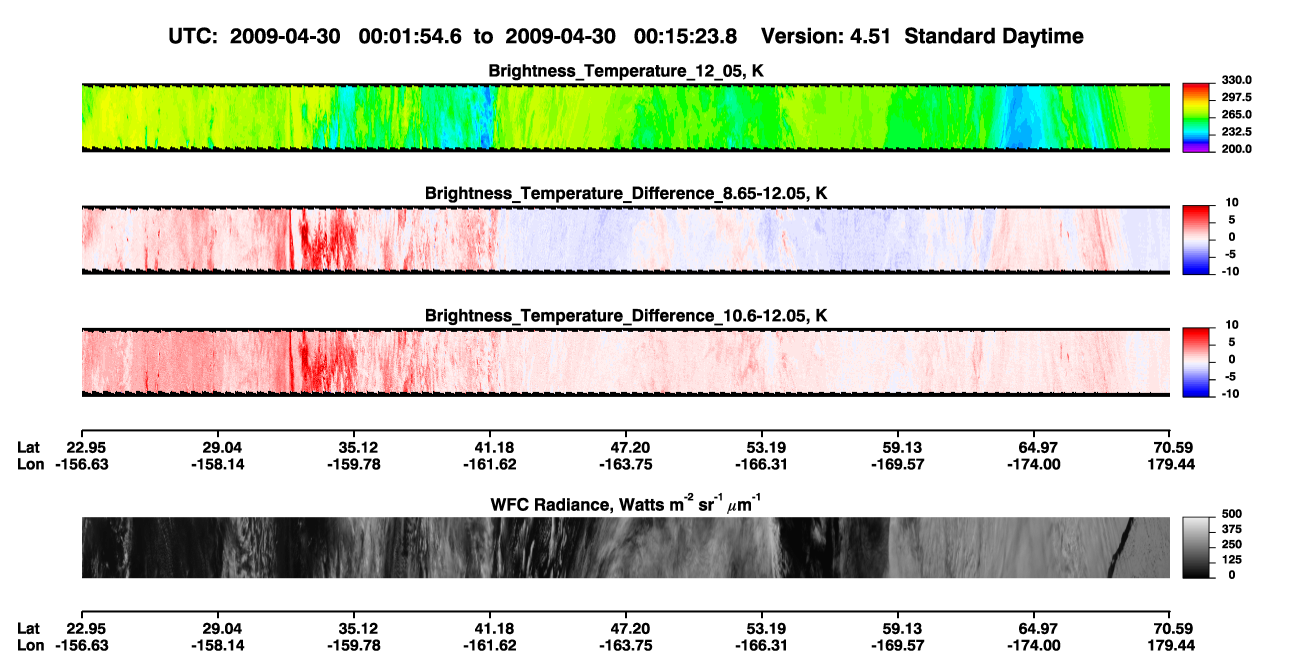The image size is (1300, 667).
Task: Click upper axis longitude value -156.63
Action: [x=84, y=464]
